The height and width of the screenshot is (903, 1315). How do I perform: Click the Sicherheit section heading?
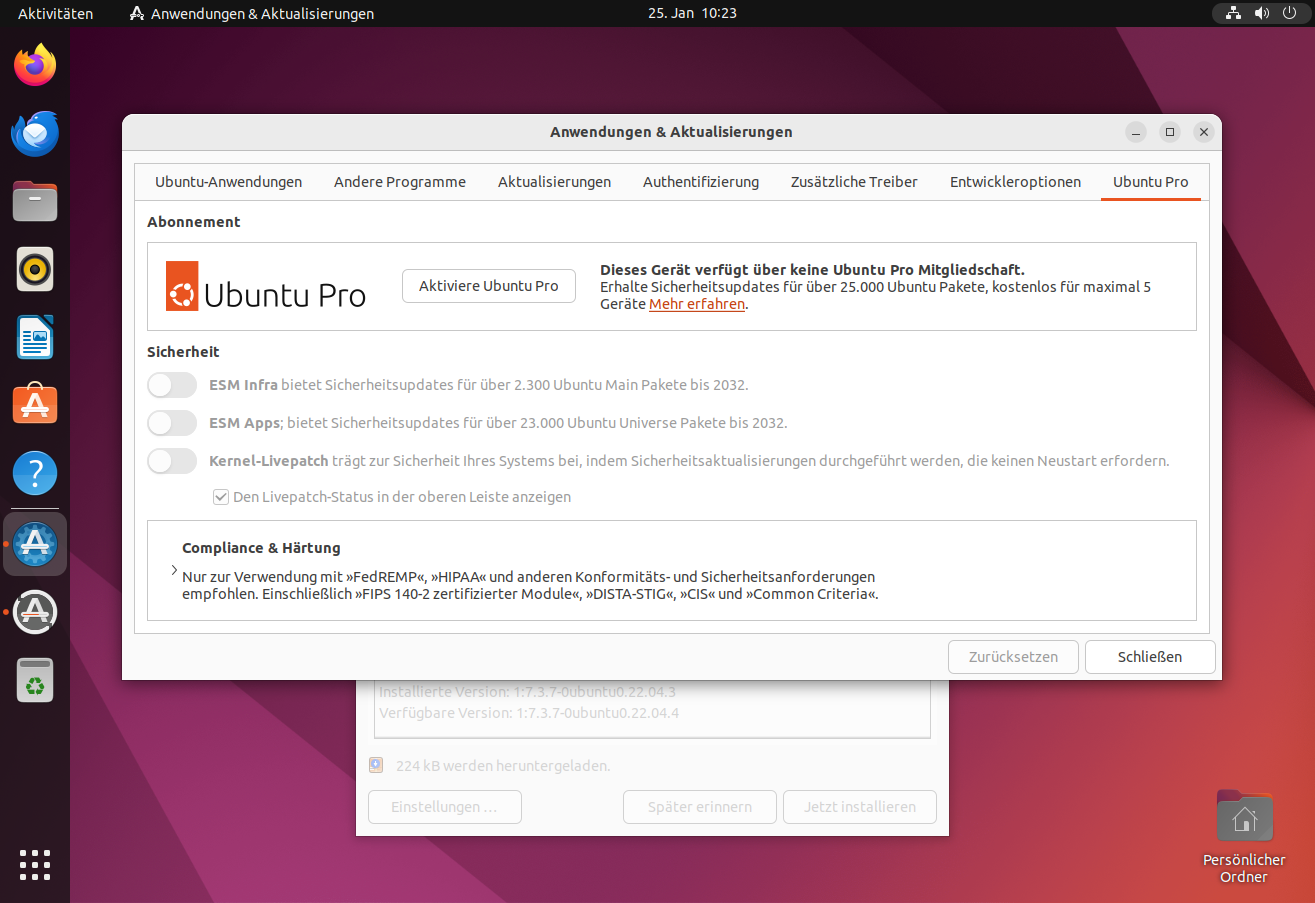[x=183, y=352]
